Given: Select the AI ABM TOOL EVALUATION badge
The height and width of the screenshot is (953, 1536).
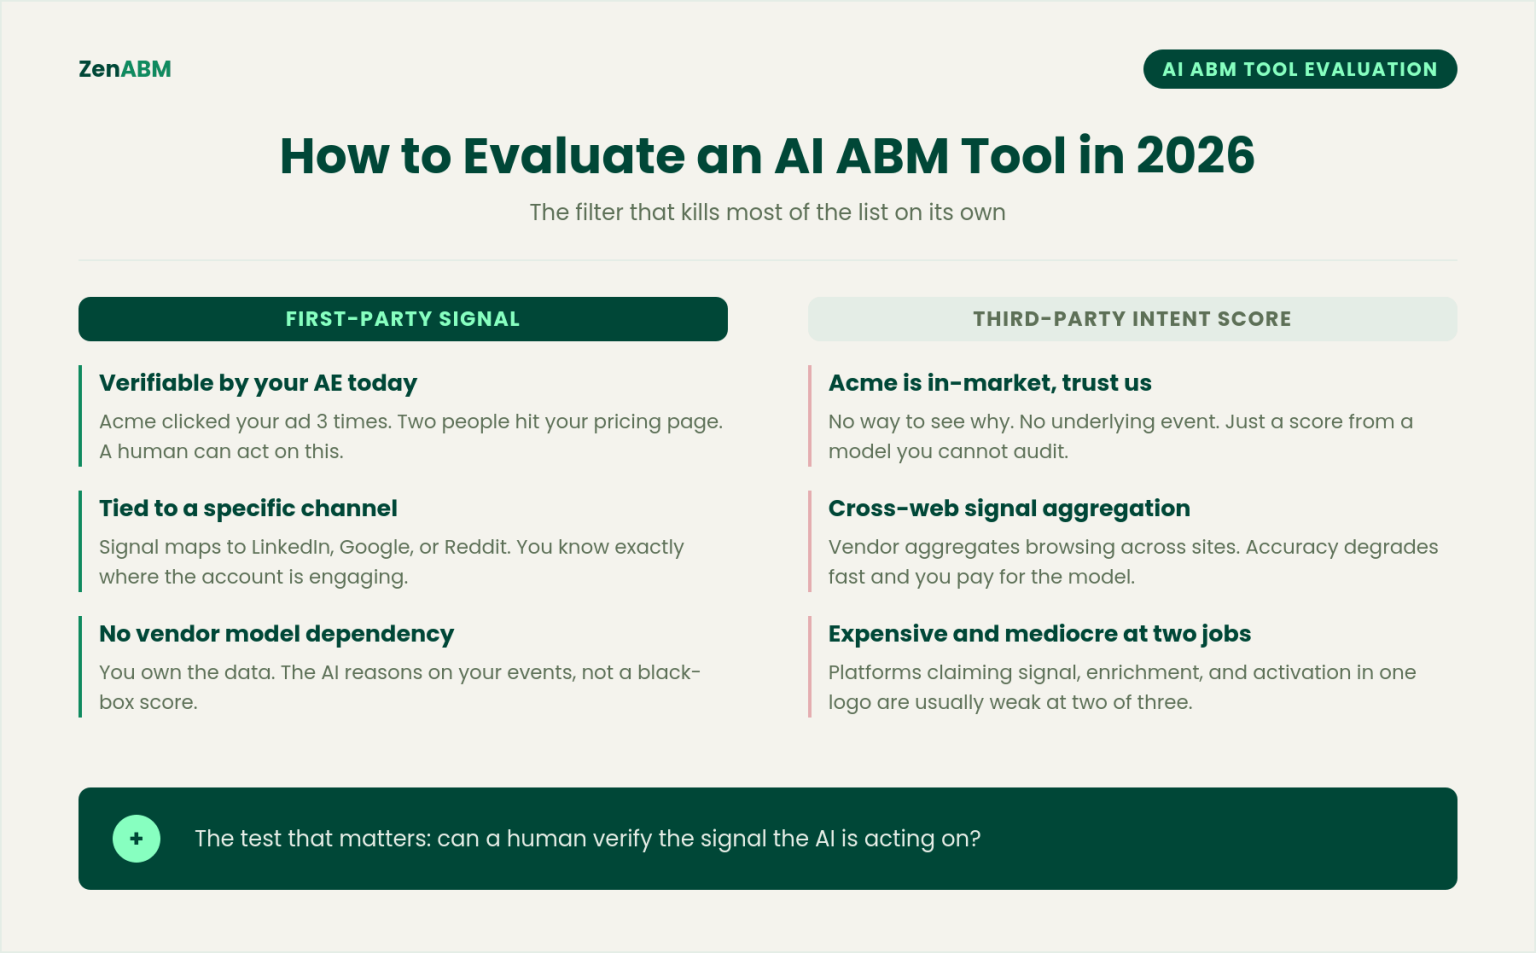Looking at the screenshot, I should point(1300,69).
